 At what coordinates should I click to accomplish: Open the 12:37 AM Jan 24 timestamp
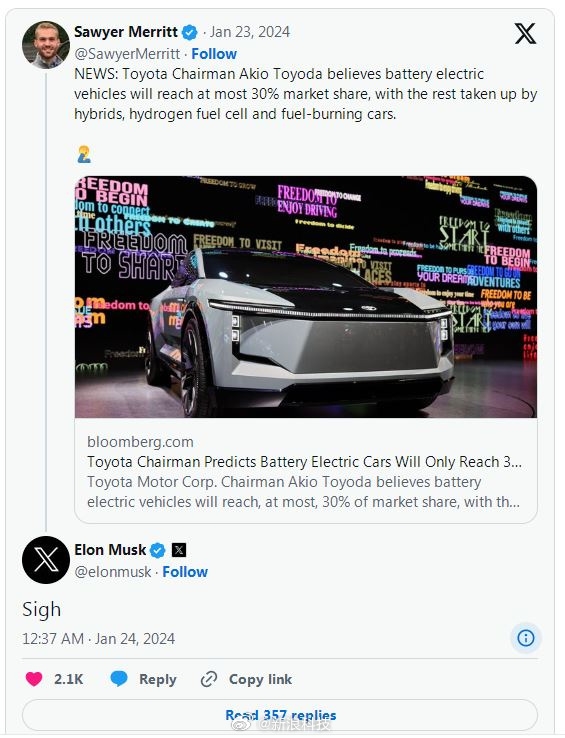98,639
